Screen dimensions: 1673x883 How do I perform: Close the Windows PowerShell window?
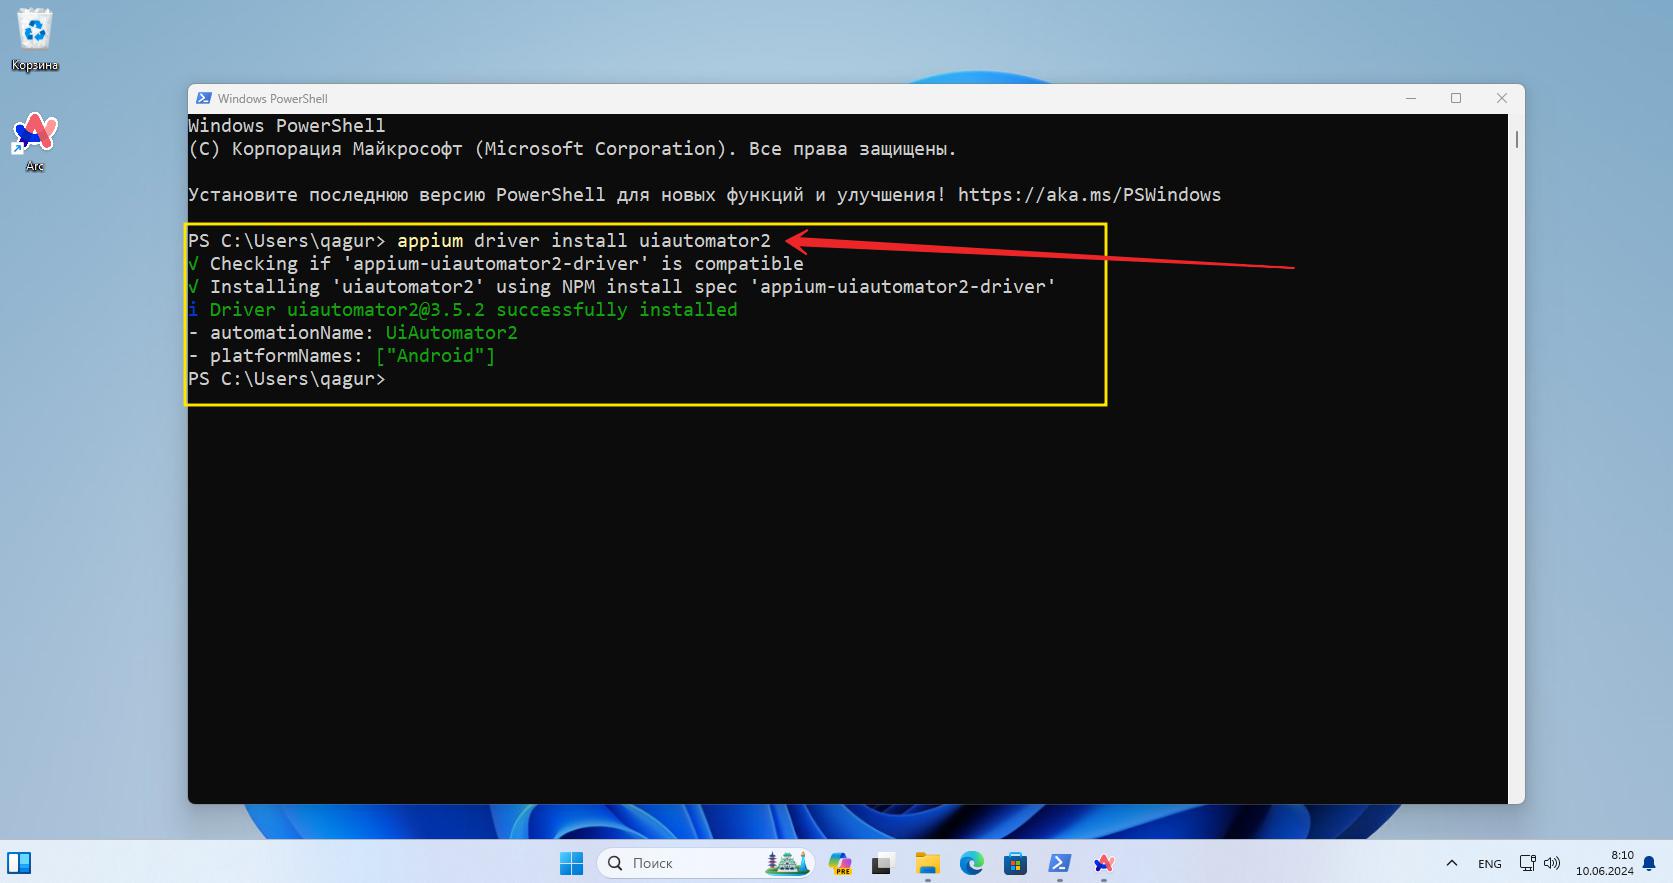[x=1501, y=98]
